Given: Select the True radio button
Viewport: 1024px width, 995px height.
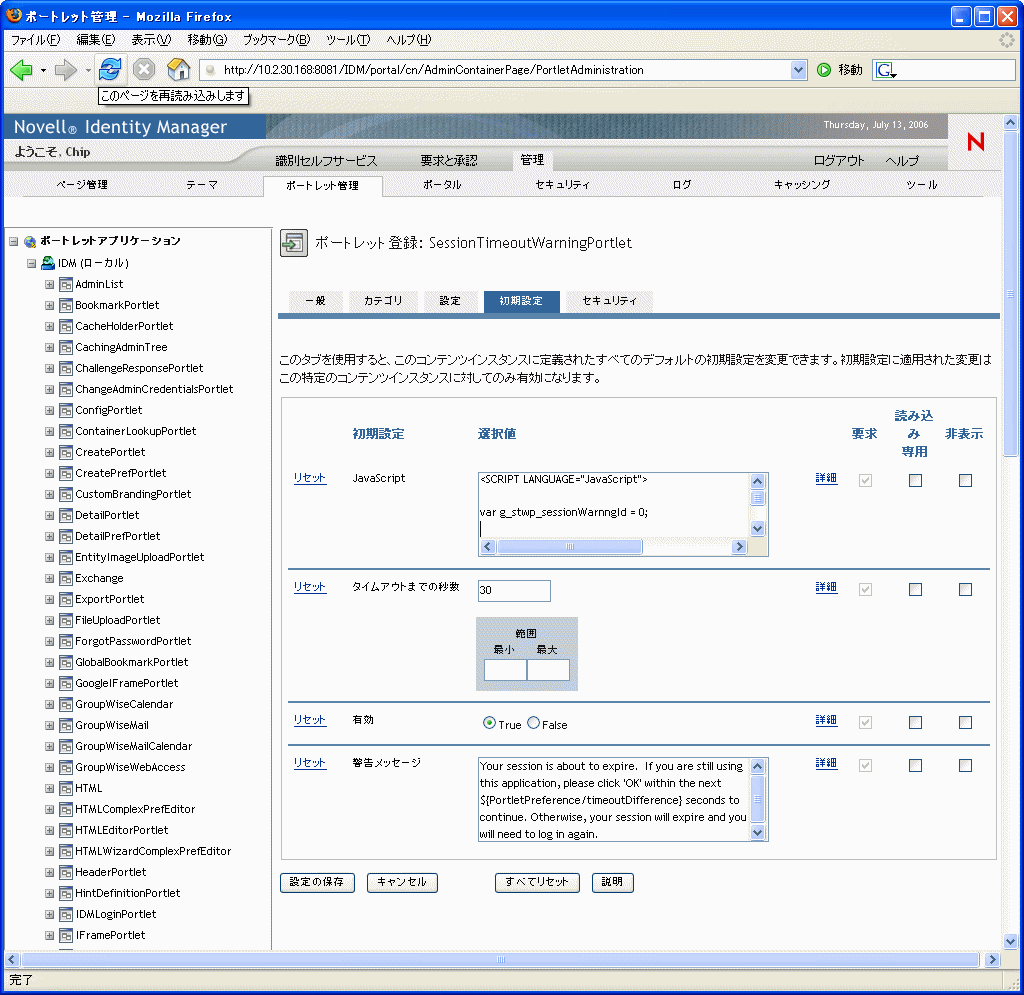Looking at the screenshot, I should (488, 723).
